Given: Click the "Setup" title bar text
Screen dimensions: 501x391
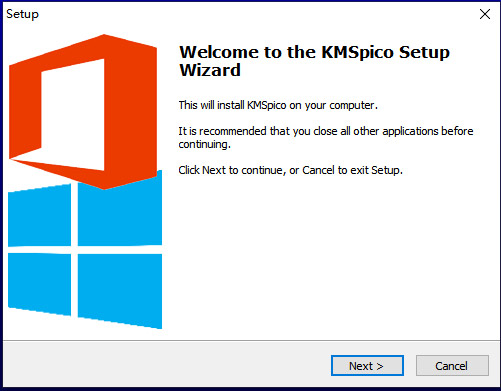Looking at the screenshot, I should (22, 14).
